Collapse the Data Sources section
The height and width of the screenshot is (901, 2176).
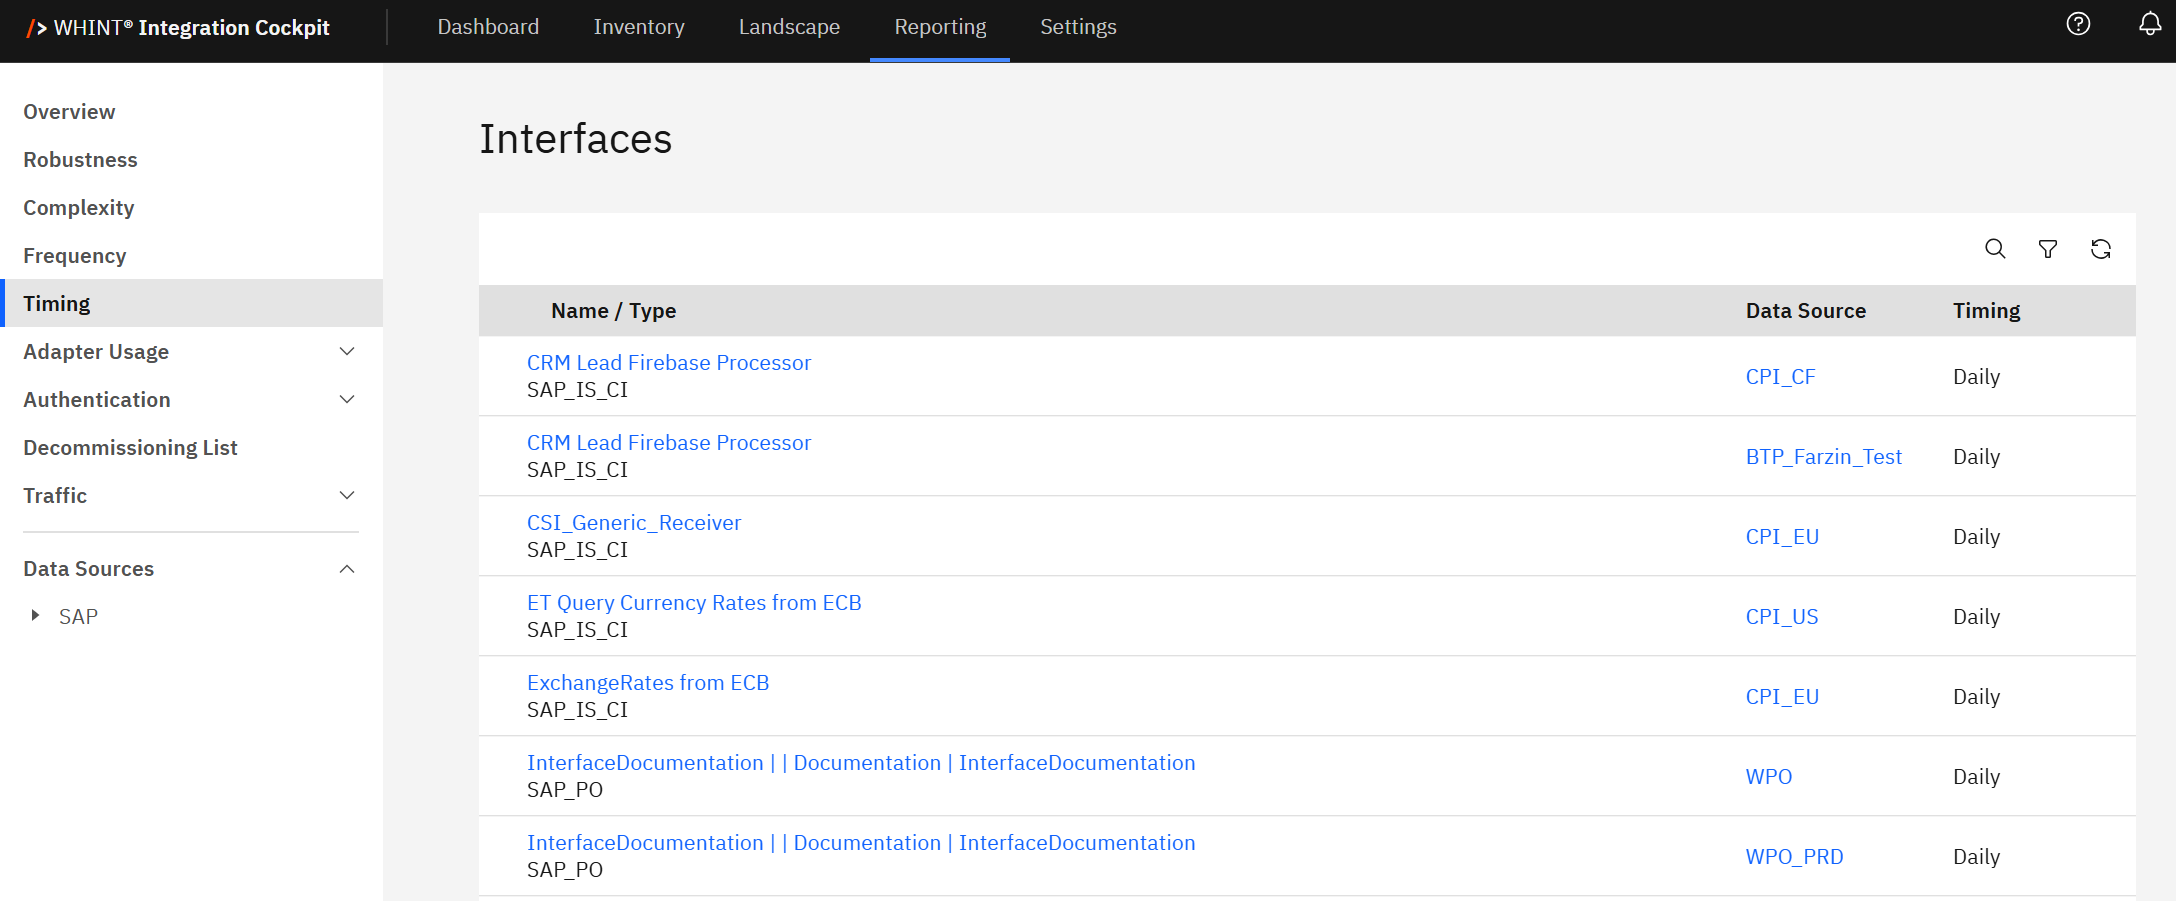[347, 569]
